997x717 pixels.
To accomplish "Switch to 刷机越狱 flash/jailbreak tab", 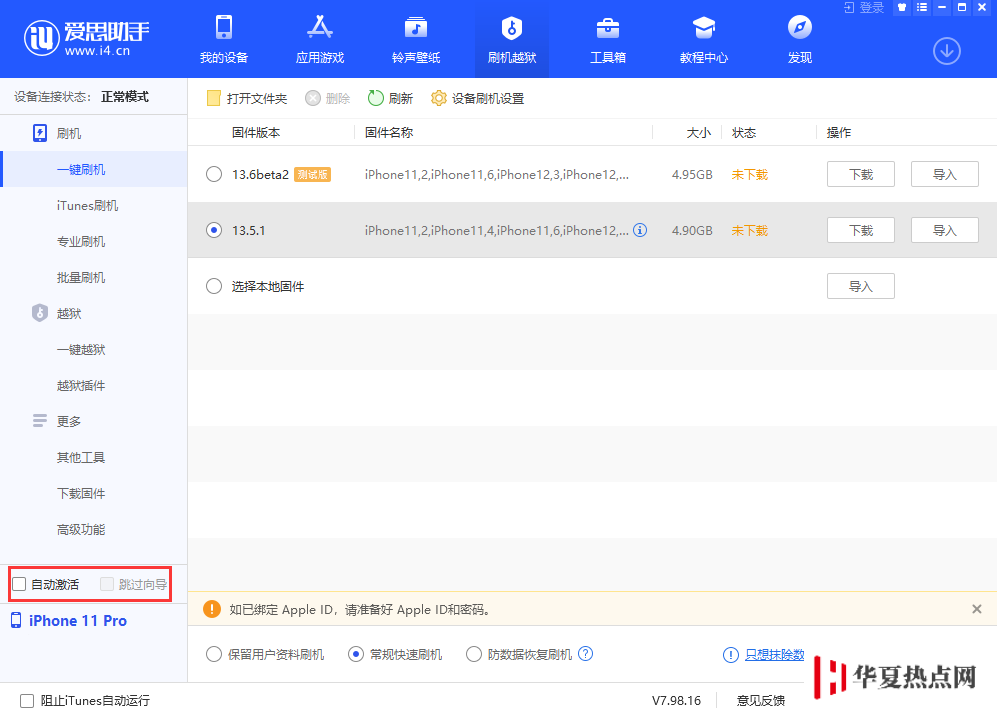I will click(512, 39).
